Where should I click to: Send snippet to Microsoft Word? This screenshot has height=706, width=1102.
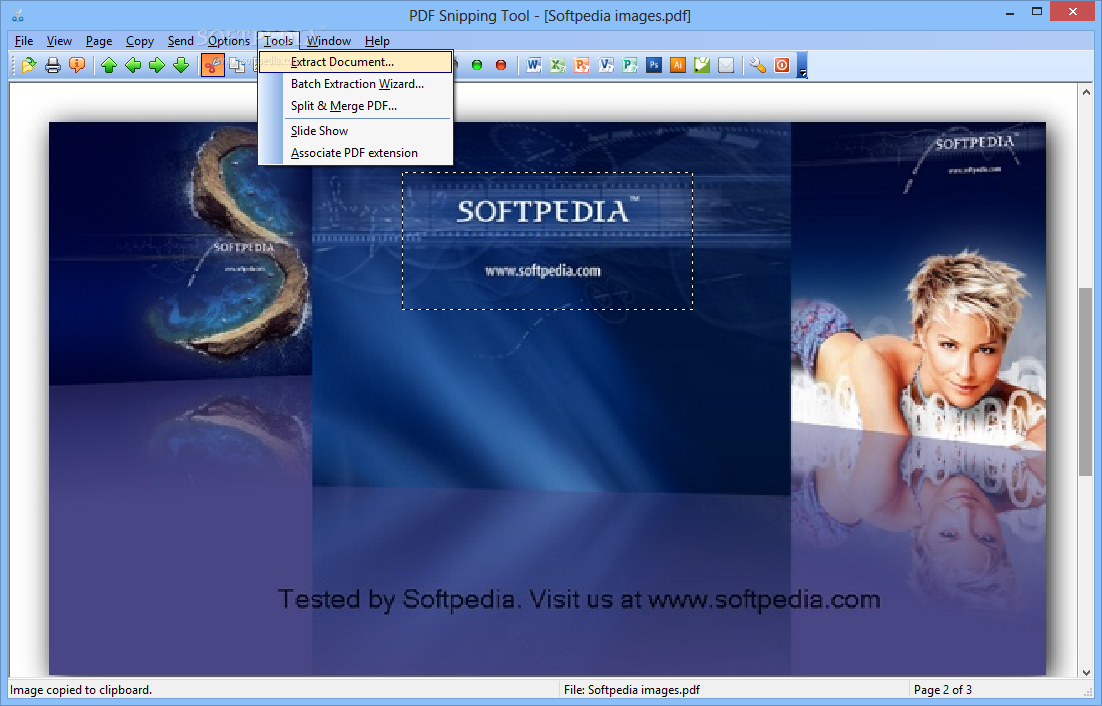pos(533,65)
